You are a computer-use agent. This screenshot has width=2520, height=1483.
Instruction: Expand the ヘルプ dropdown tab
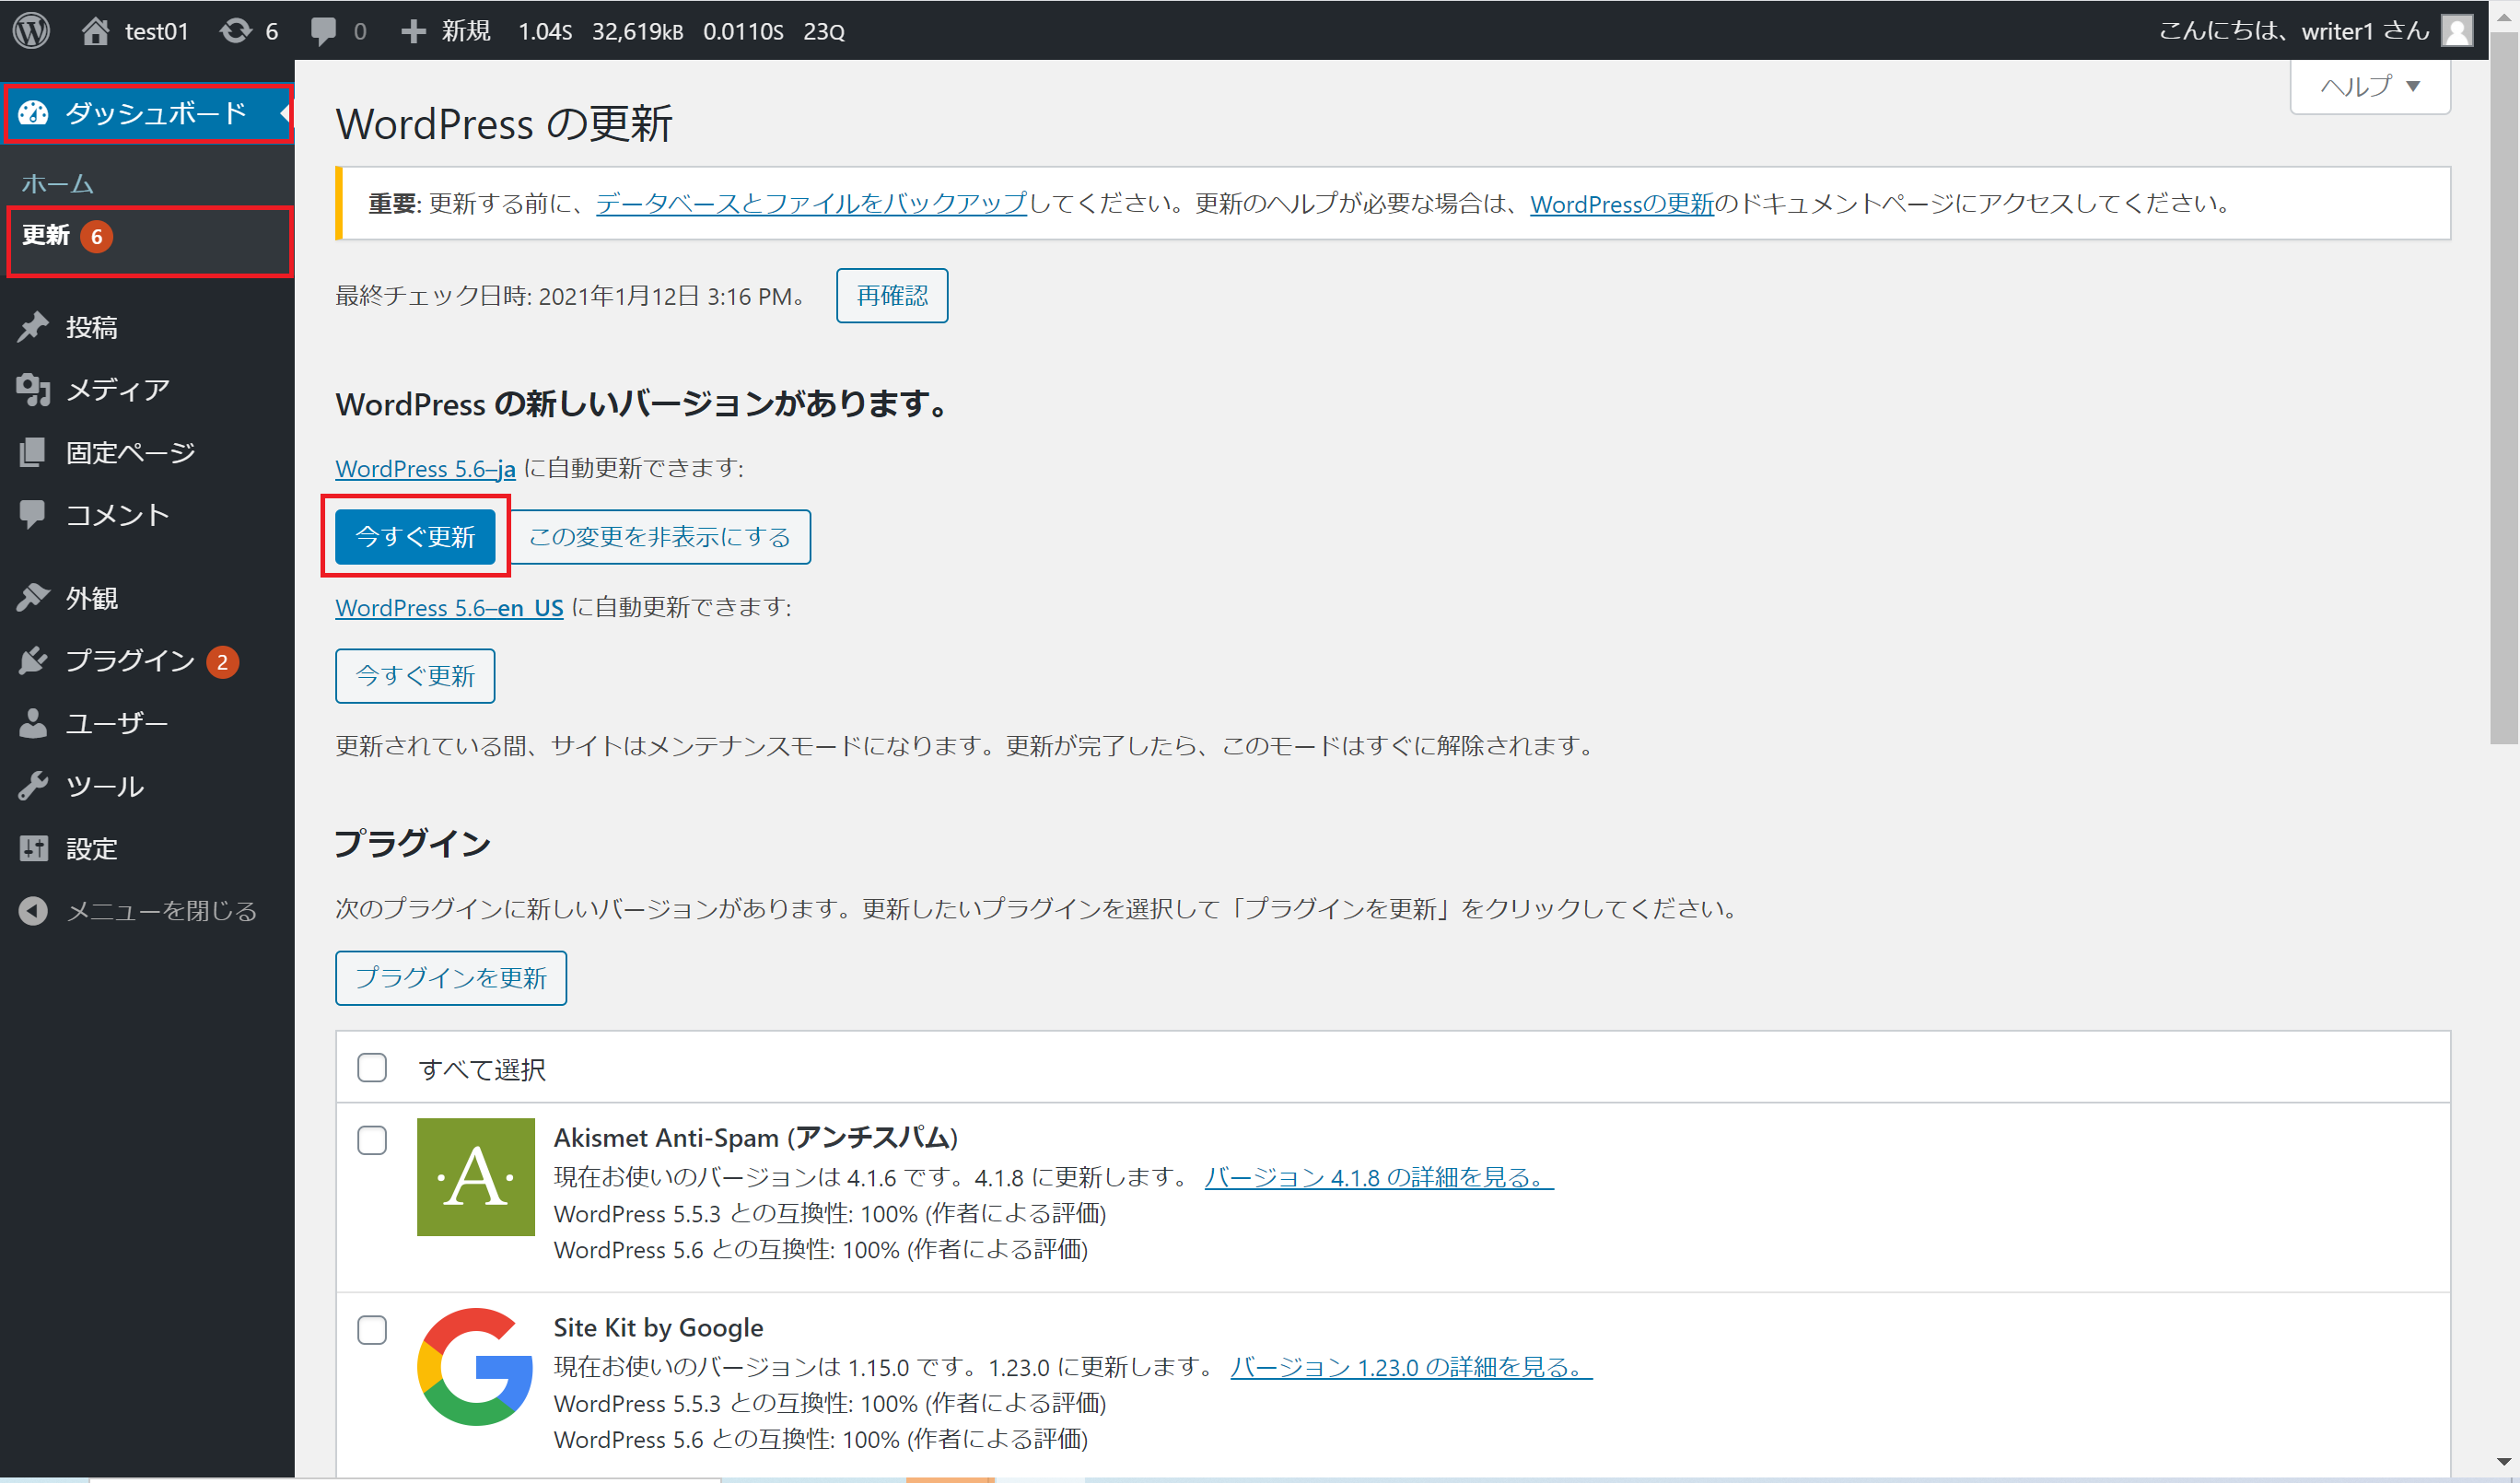[2369, 87]
